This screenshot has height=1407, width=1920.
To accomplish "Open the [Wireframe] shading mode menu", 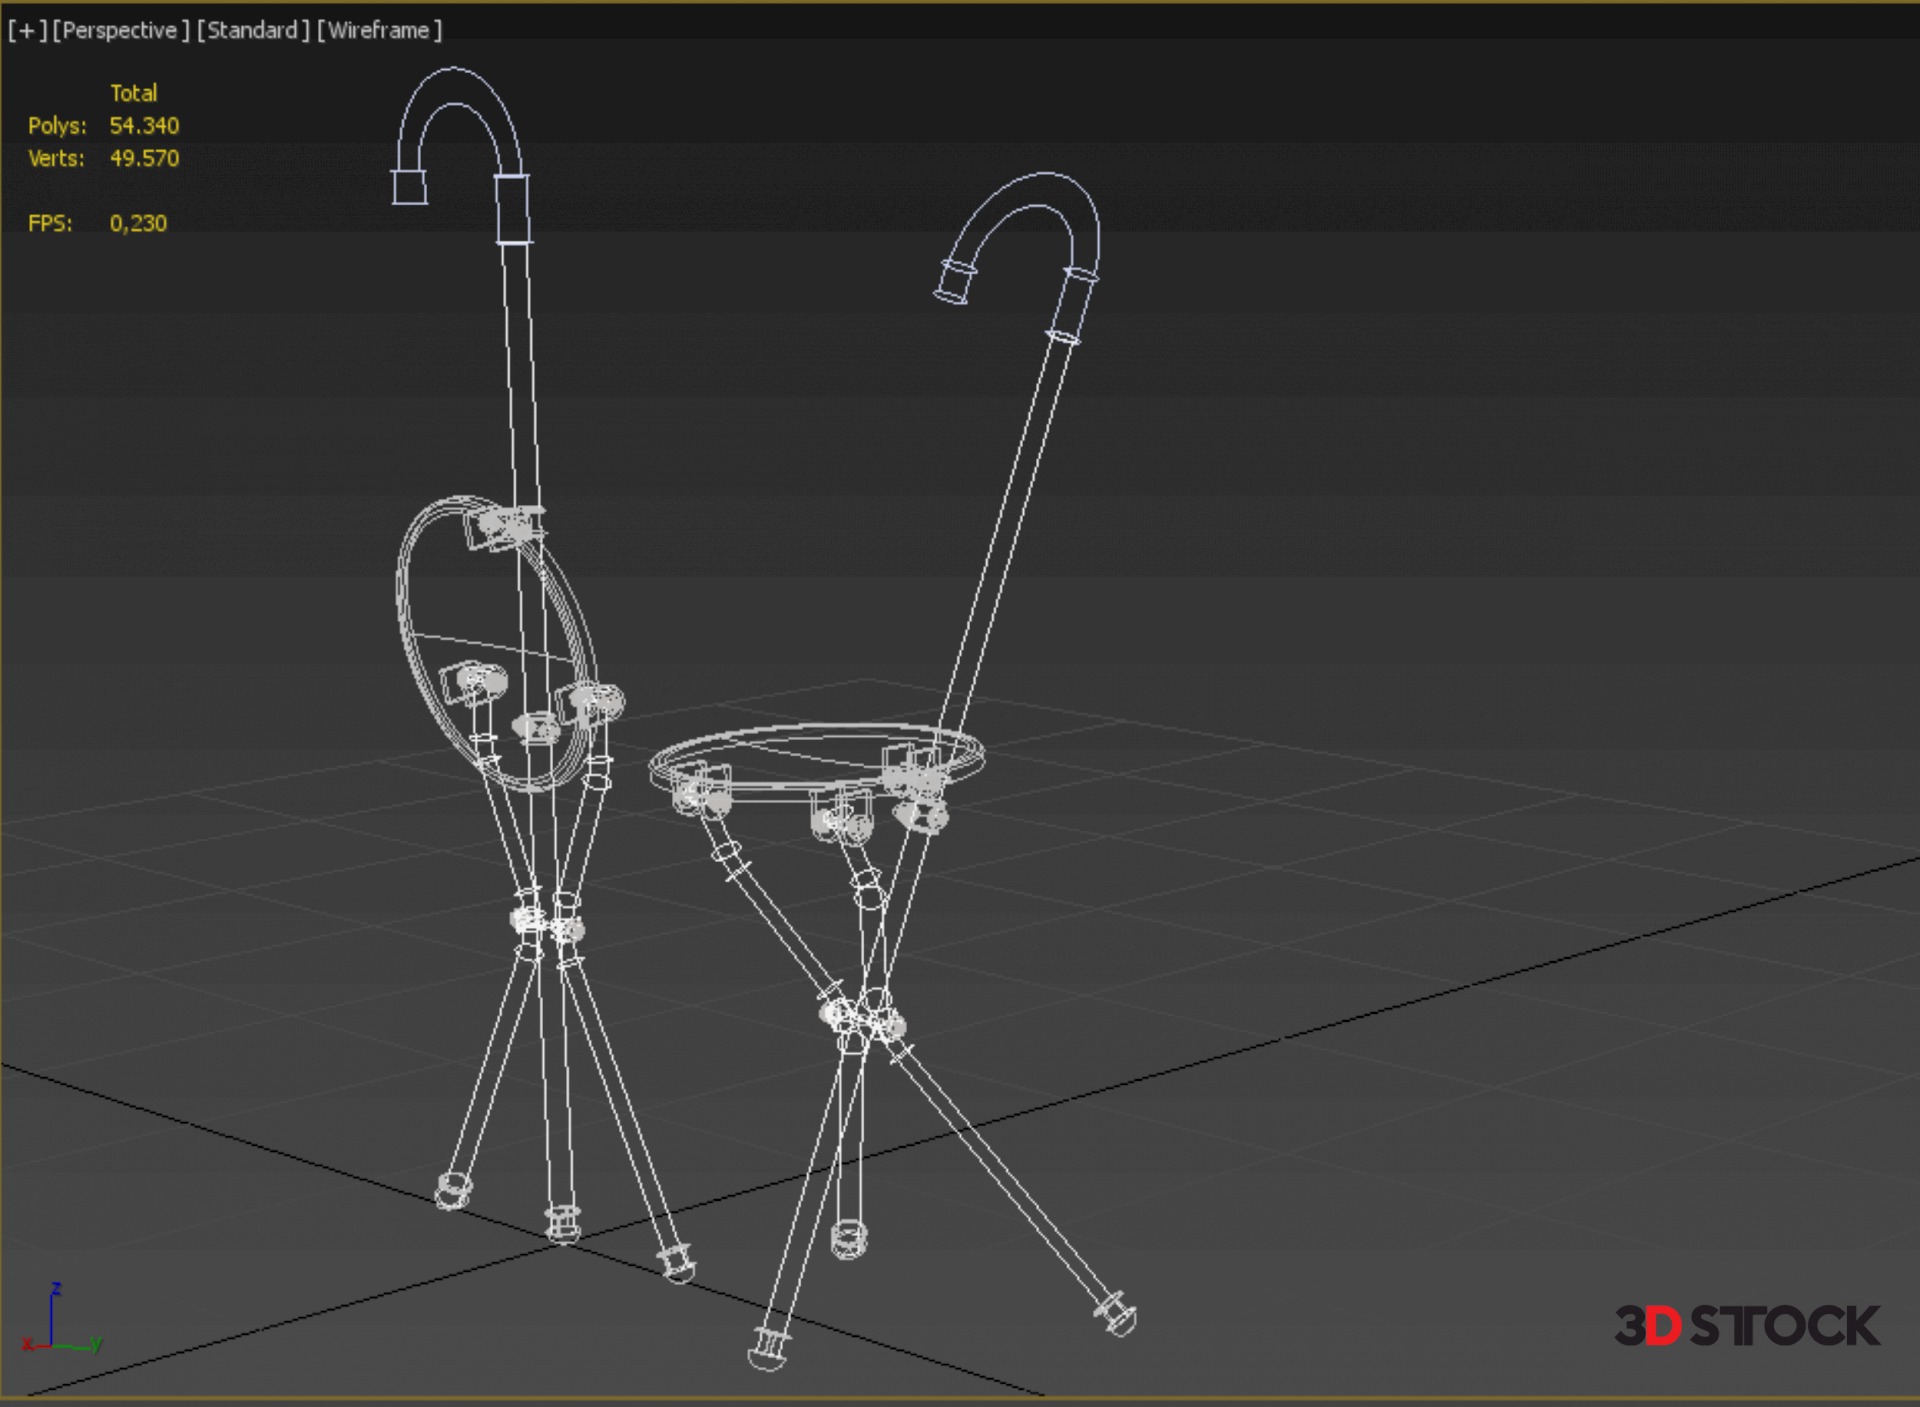I will point(379,30).
